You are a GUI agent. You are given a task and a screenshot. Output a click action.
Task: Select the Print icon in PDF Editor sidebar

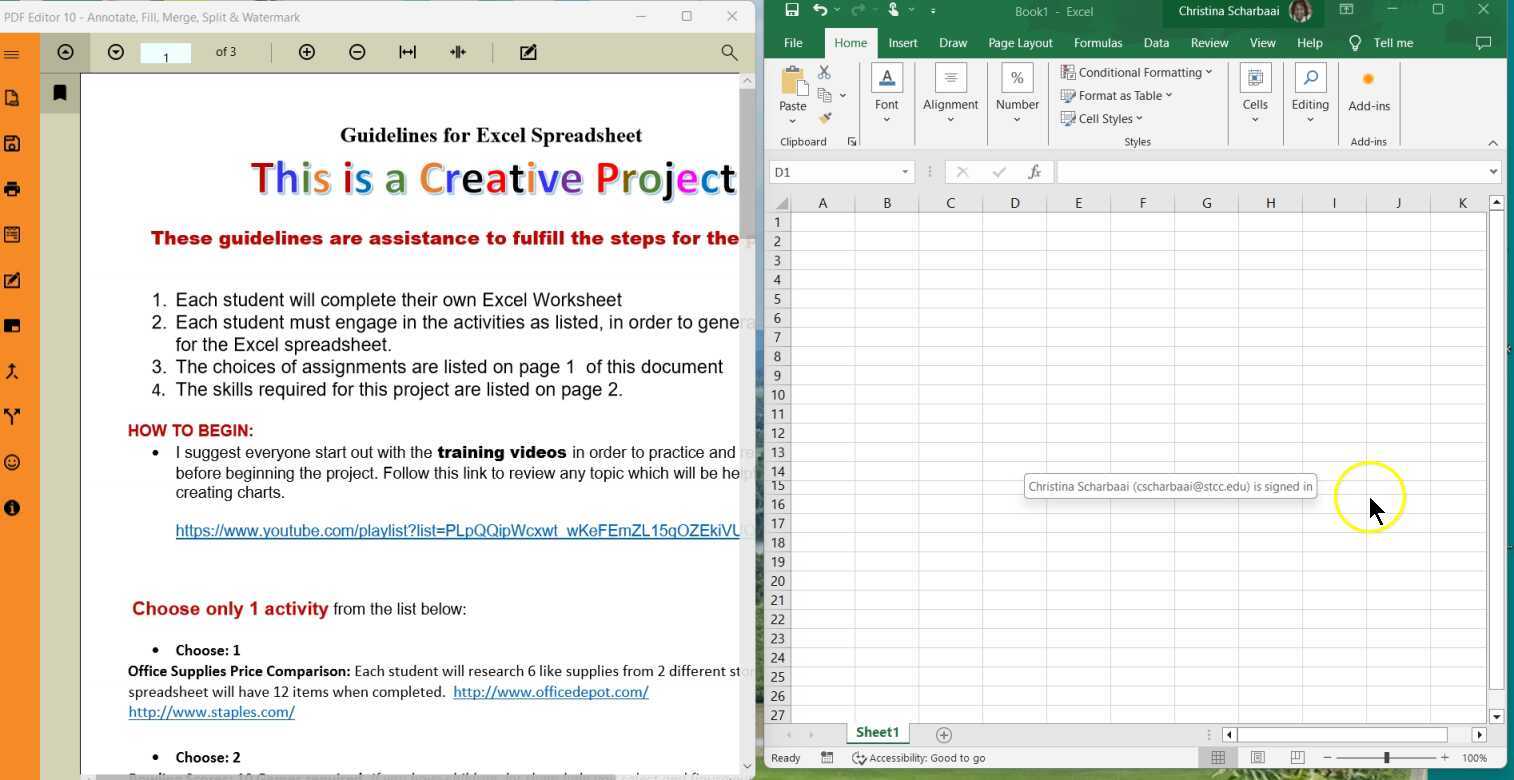[x=12, y=189]
